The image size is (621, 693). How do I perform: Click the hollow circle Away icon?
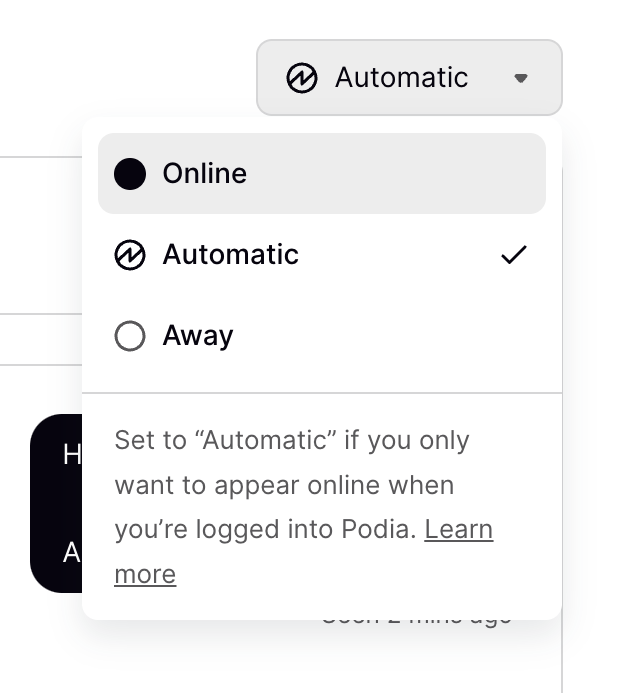coord(130,336)
